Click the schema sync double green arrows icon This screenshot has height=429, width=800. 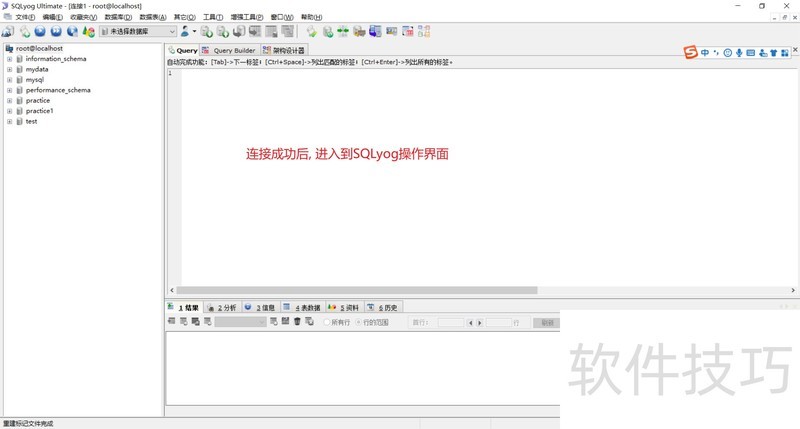click(343, 32)
